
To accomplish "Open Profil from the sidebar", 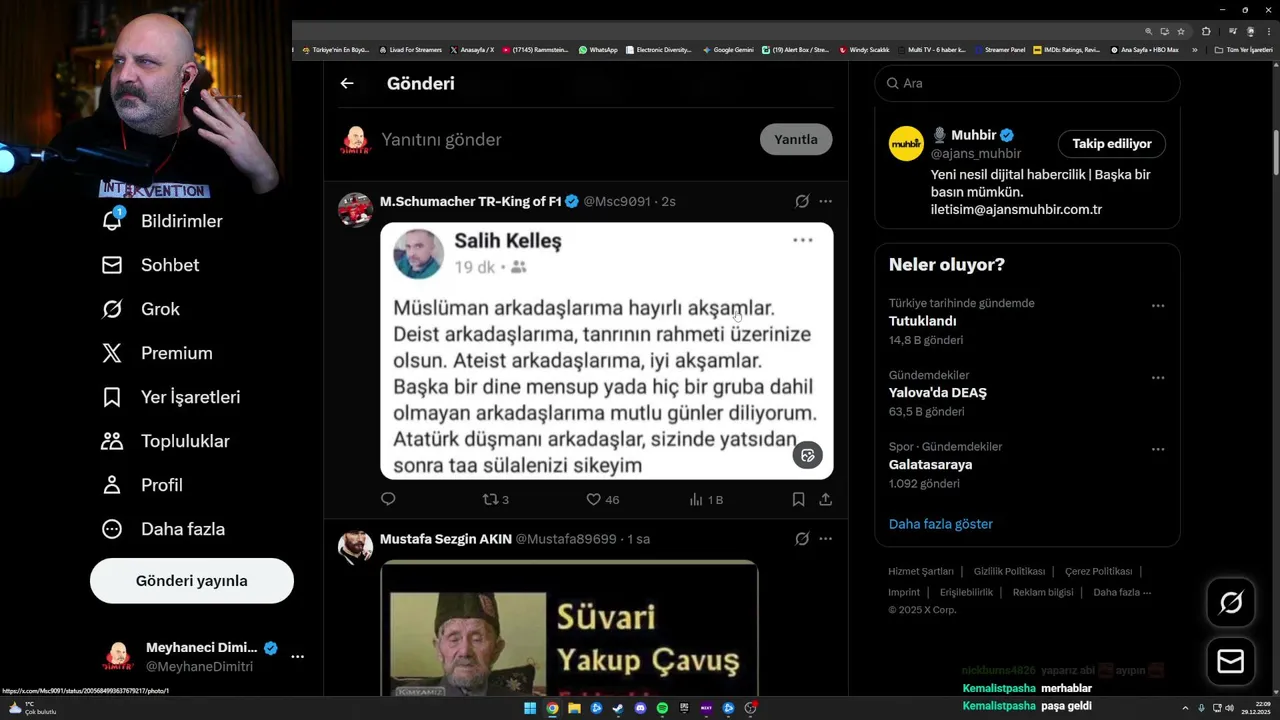I will [x=141, y=485].
